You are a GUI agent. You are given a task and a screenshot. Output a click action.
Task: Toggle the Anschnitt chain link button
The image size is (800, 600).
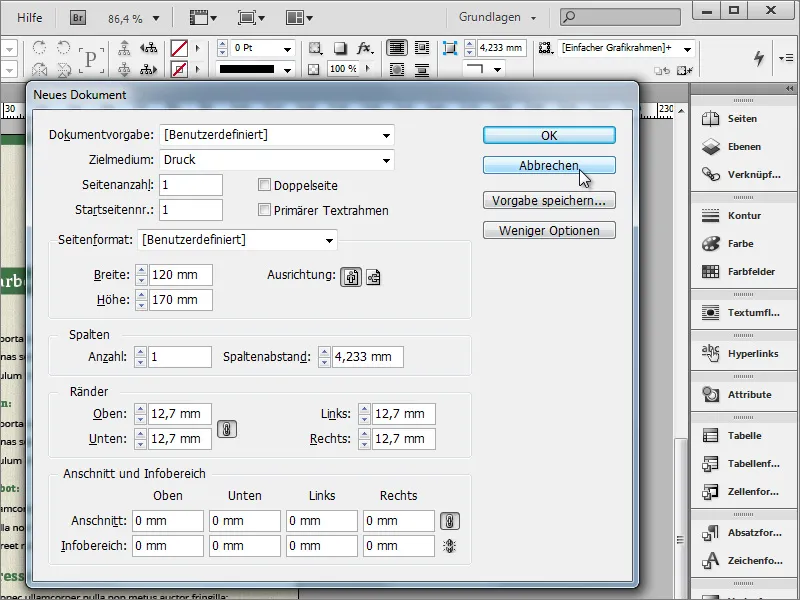pos(449,521)
